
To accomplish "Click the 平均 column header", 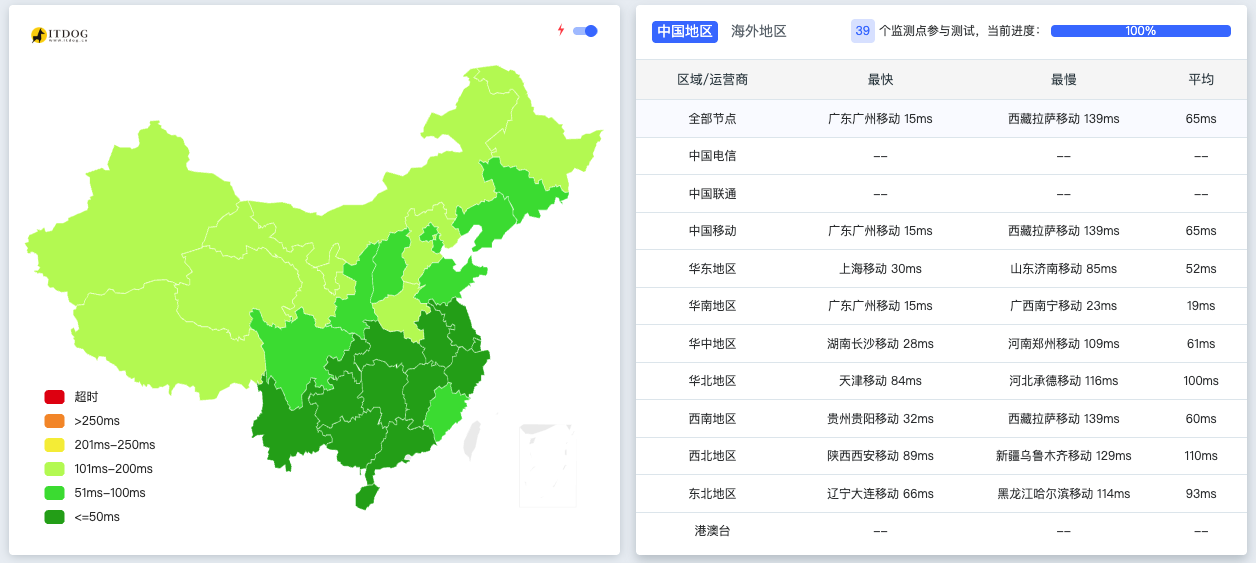I will [x=1200, y=80].
